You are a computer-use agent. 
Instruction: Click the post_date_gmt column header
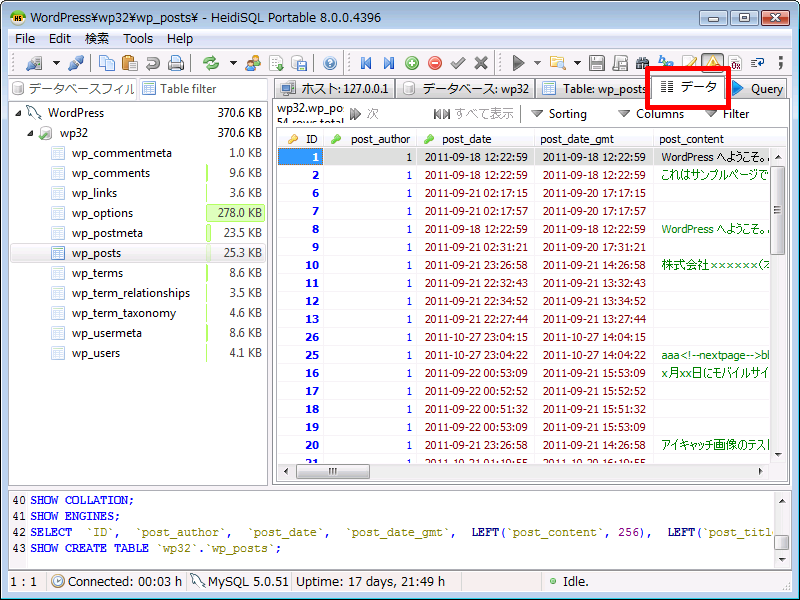(593, 139)
